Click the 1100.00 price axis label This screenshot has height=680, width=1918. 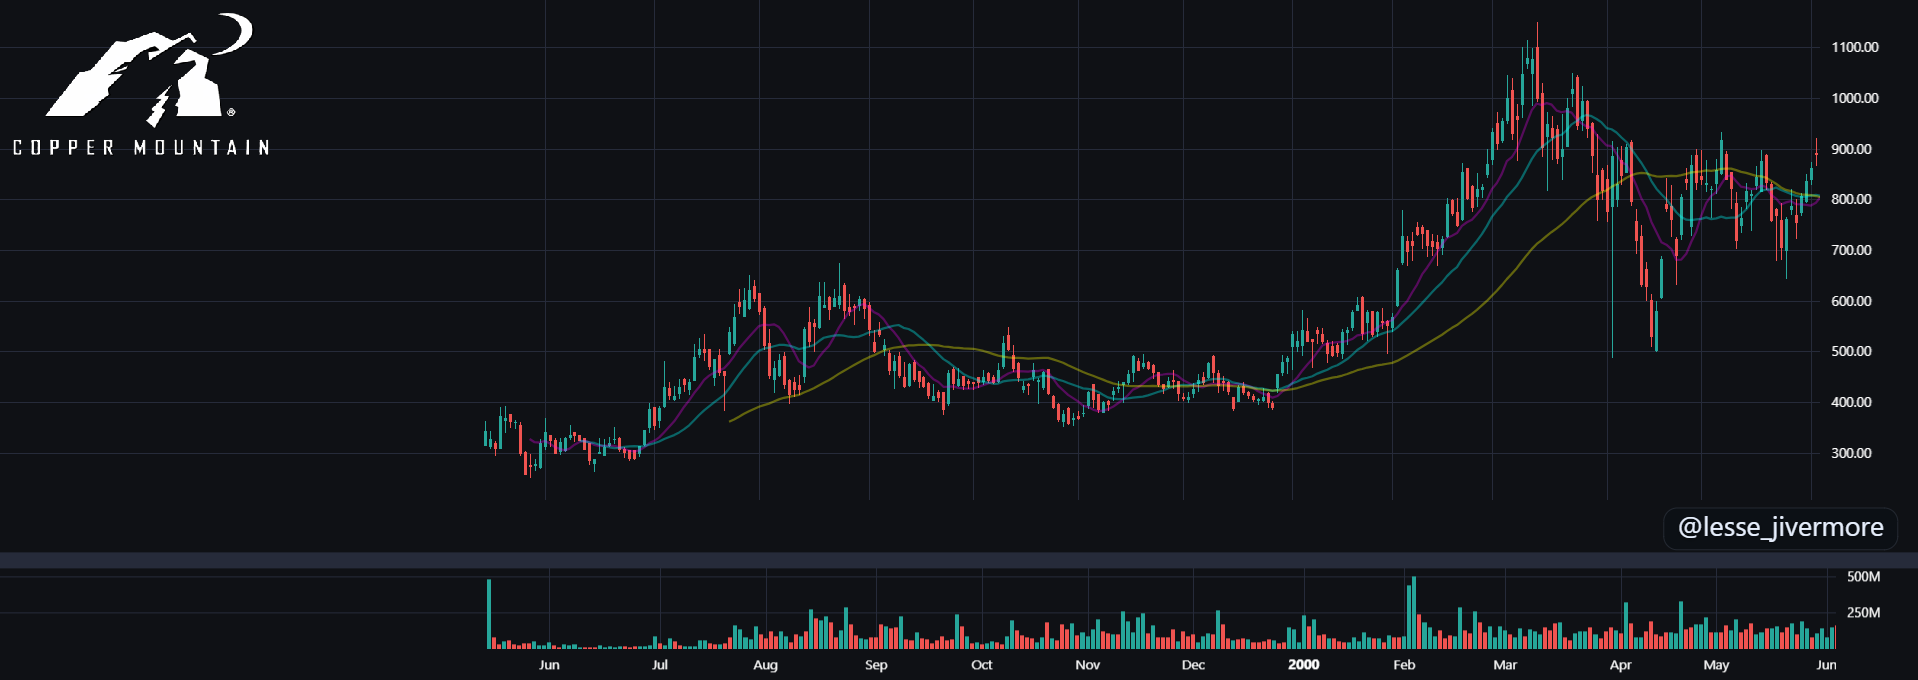(x=1855, y=47)
